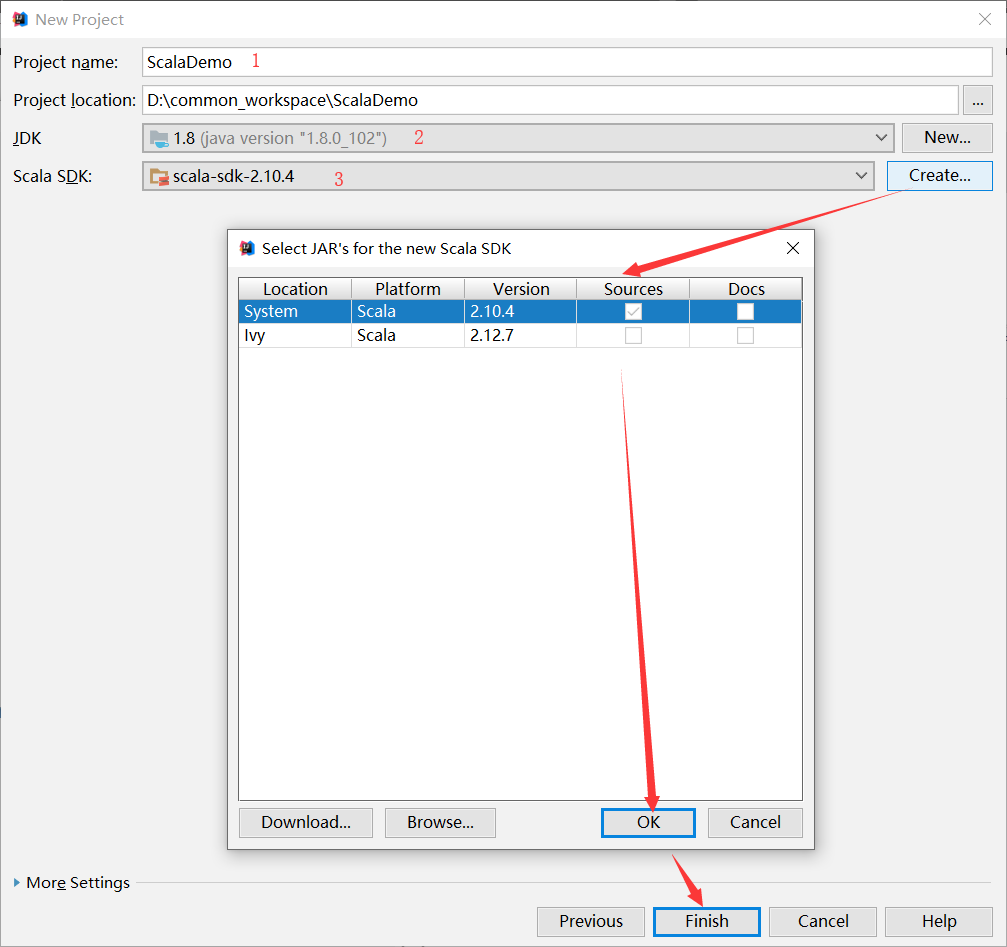Screen dimensions: 1007x947
Task: Click Scala platform cell in Ivy row
Action: pyautogui.click(x=408, y=335)
